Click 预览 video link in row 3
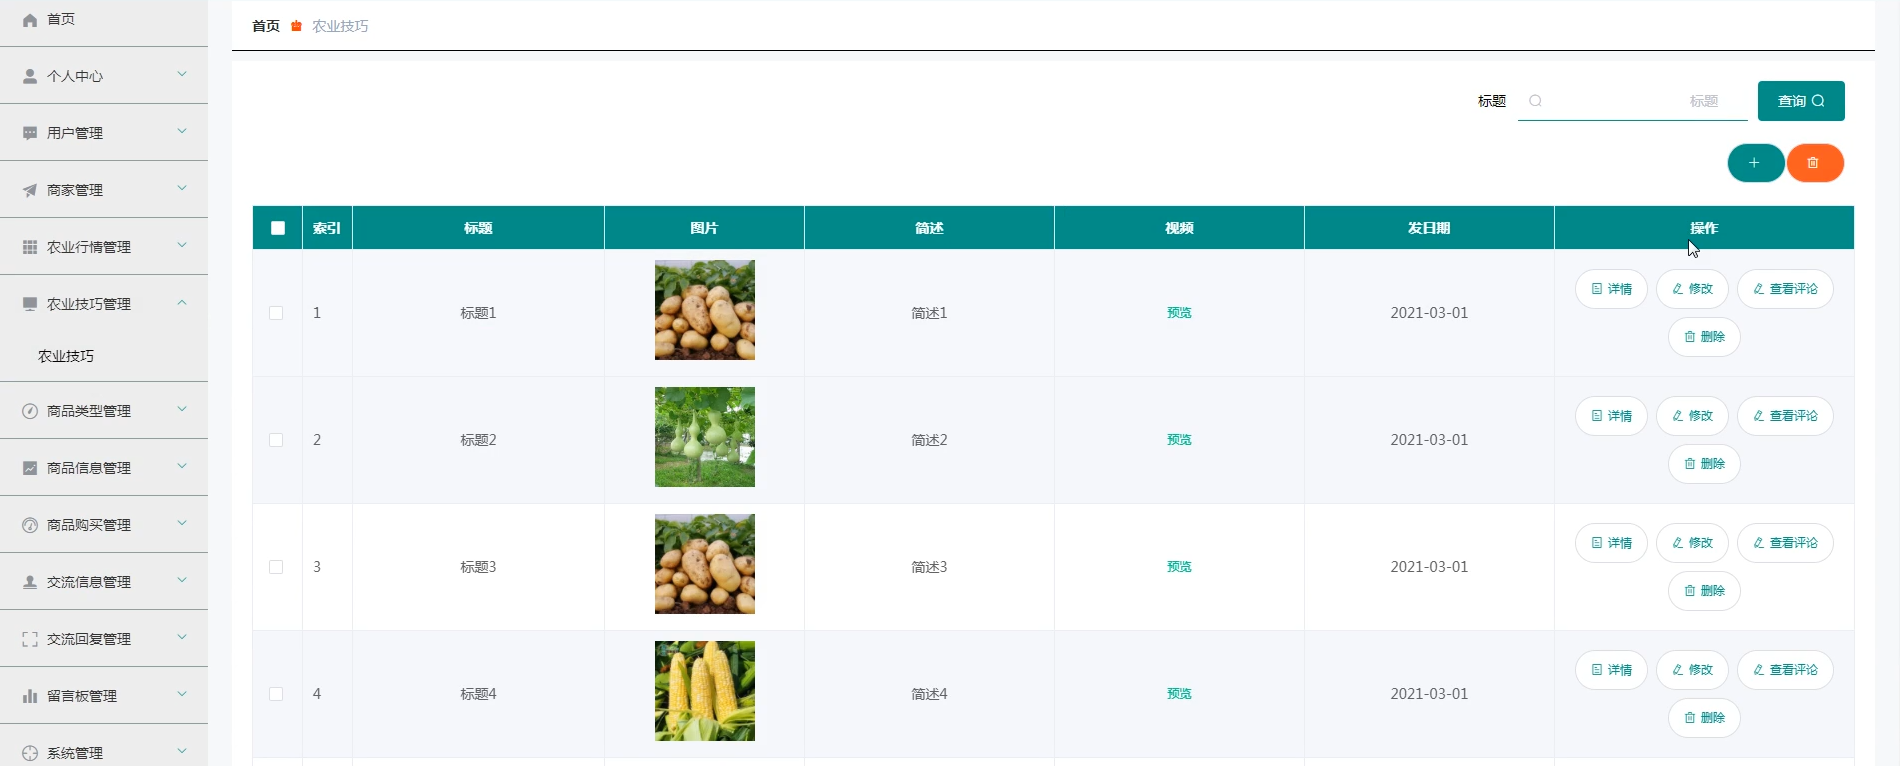 1179,567
